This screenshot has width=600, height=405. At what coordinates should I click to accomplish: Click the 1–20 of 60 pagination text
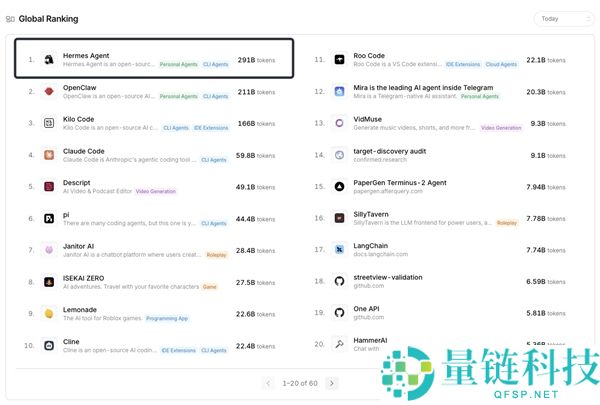coord(300,383)
